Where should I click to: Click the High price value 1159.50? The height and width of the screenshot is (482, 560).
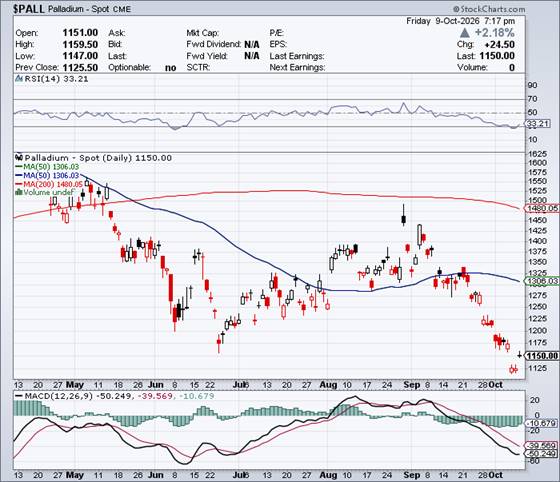pos(80,44)
